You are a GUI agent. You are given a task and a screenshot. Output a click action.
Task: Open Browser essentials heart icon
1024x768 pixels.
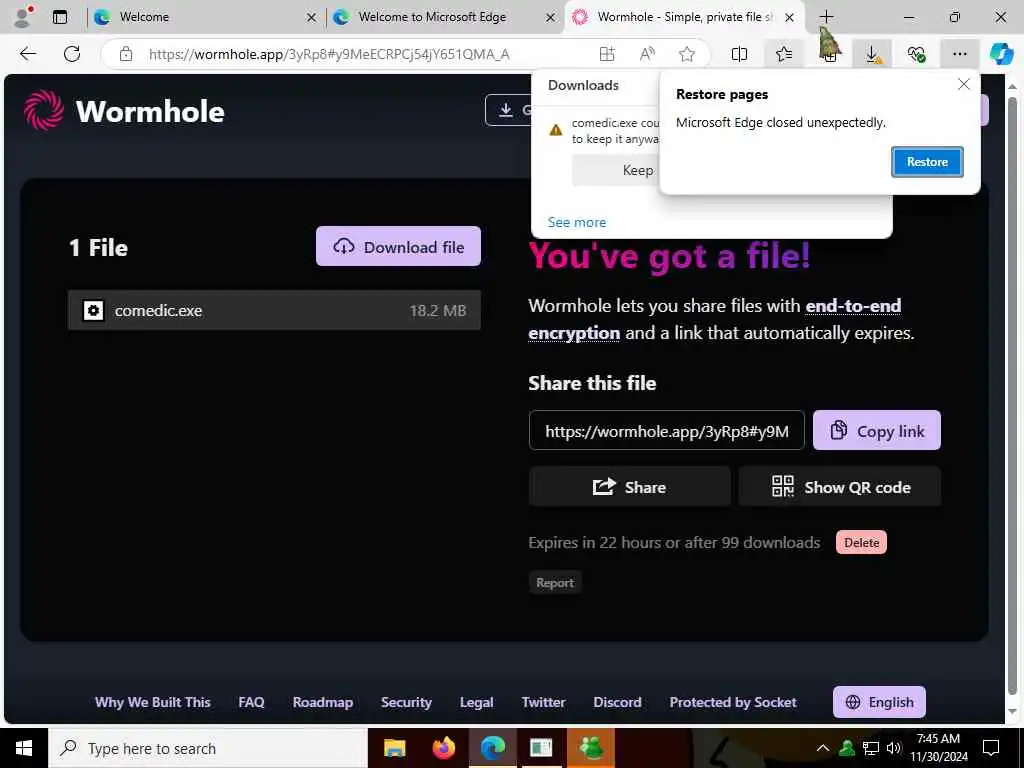coord(916,54)
